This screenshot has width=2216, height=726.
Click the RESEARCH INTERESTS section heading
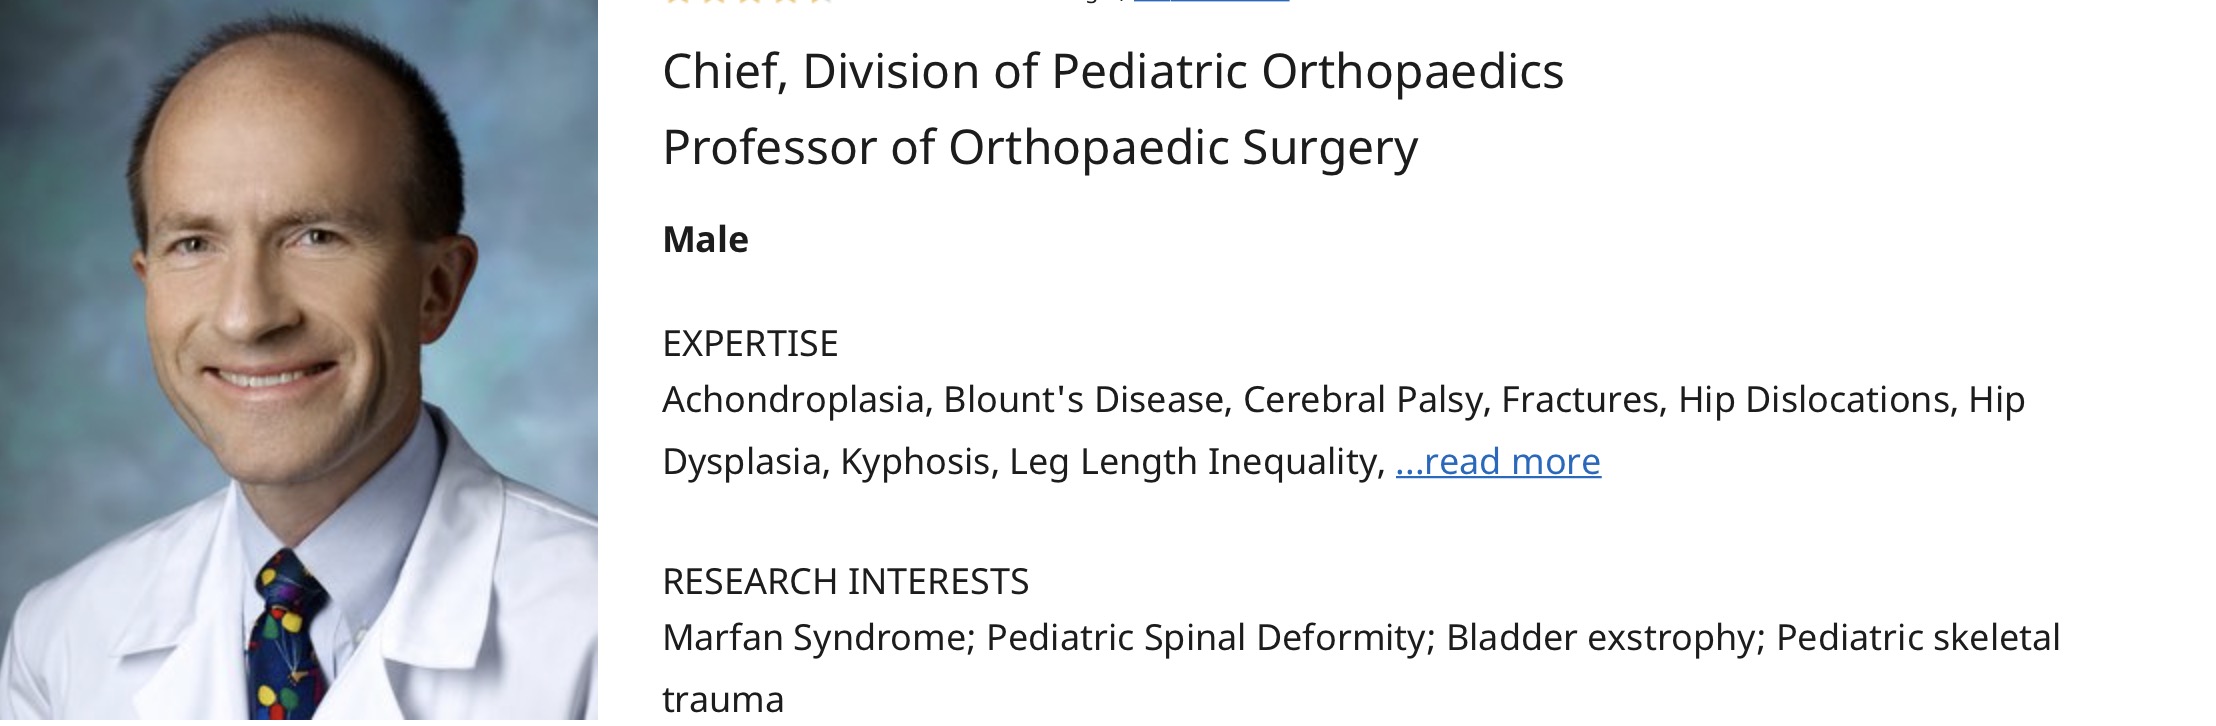[x=845, y=582]
